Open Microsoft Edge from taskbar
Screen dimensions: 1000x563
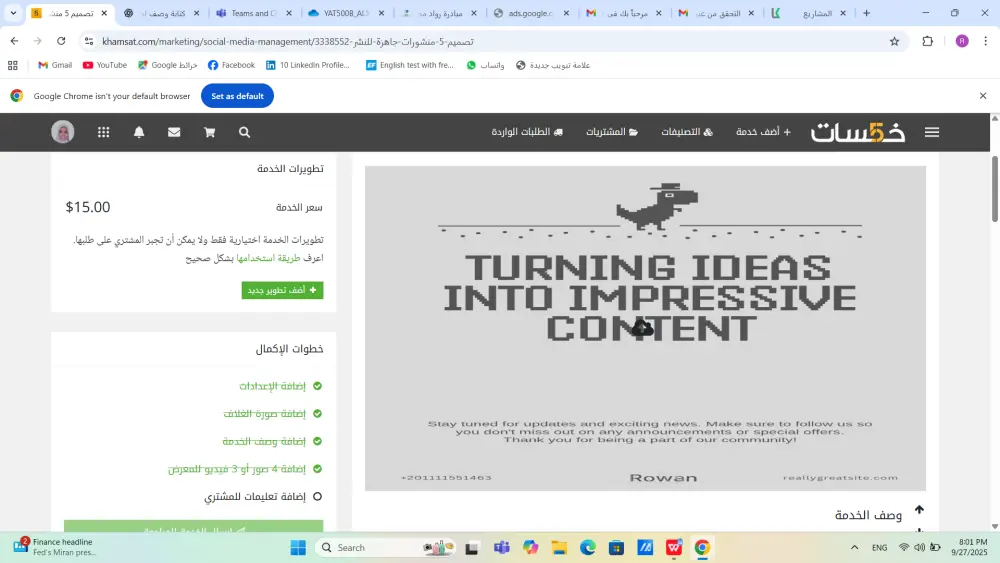coord(588,548)
